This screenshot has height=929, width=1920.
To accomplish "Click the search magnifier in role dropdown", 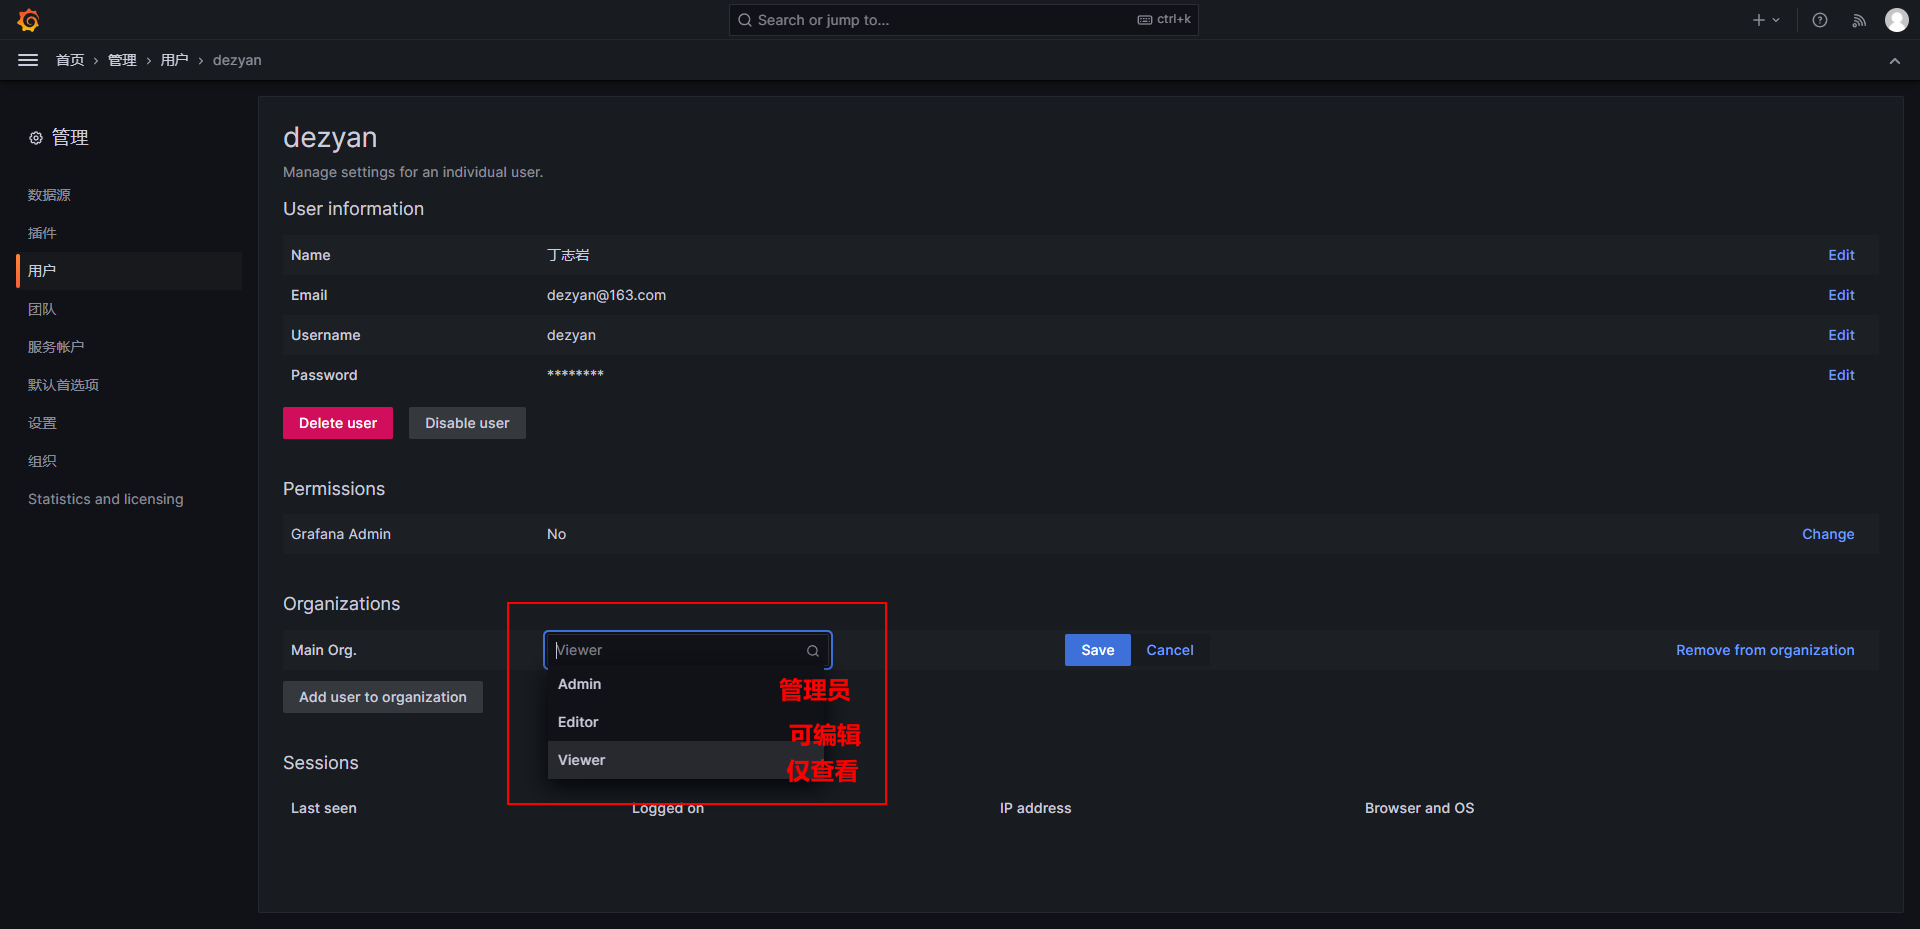I will click(x=813, y=651).
